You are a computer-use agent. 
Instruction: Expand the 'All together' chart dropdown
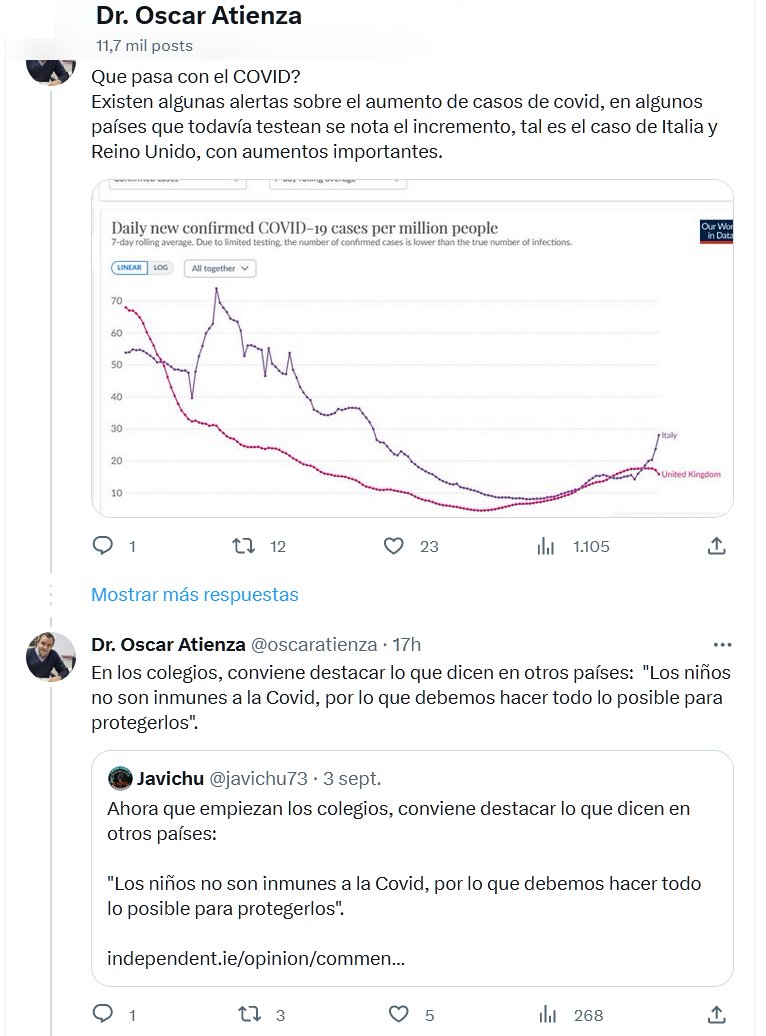click(219, 268)
